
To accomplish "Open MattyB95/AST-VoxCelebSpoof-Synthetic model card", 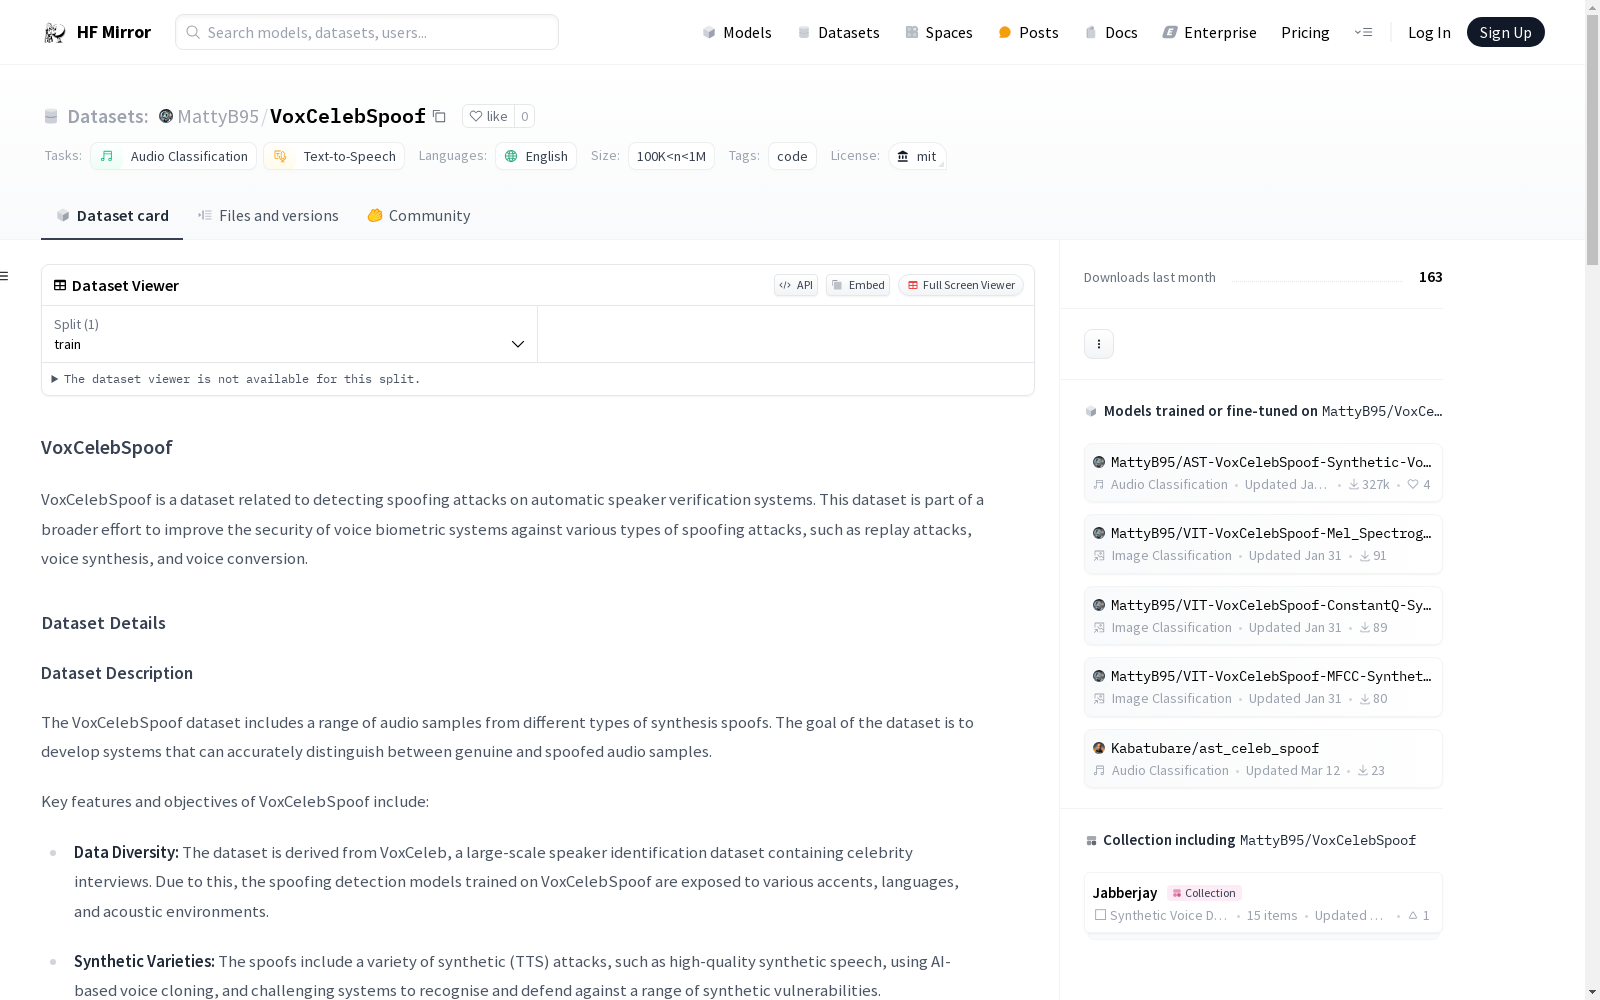I will (1263, 473).
